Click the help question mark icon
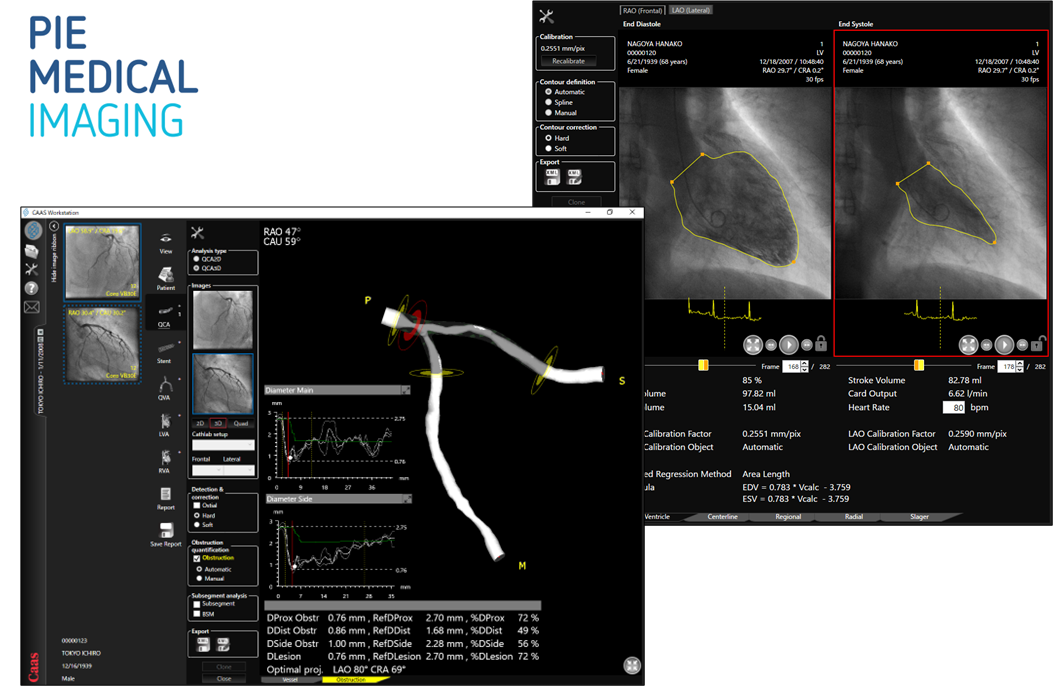 tap(32, 288)
